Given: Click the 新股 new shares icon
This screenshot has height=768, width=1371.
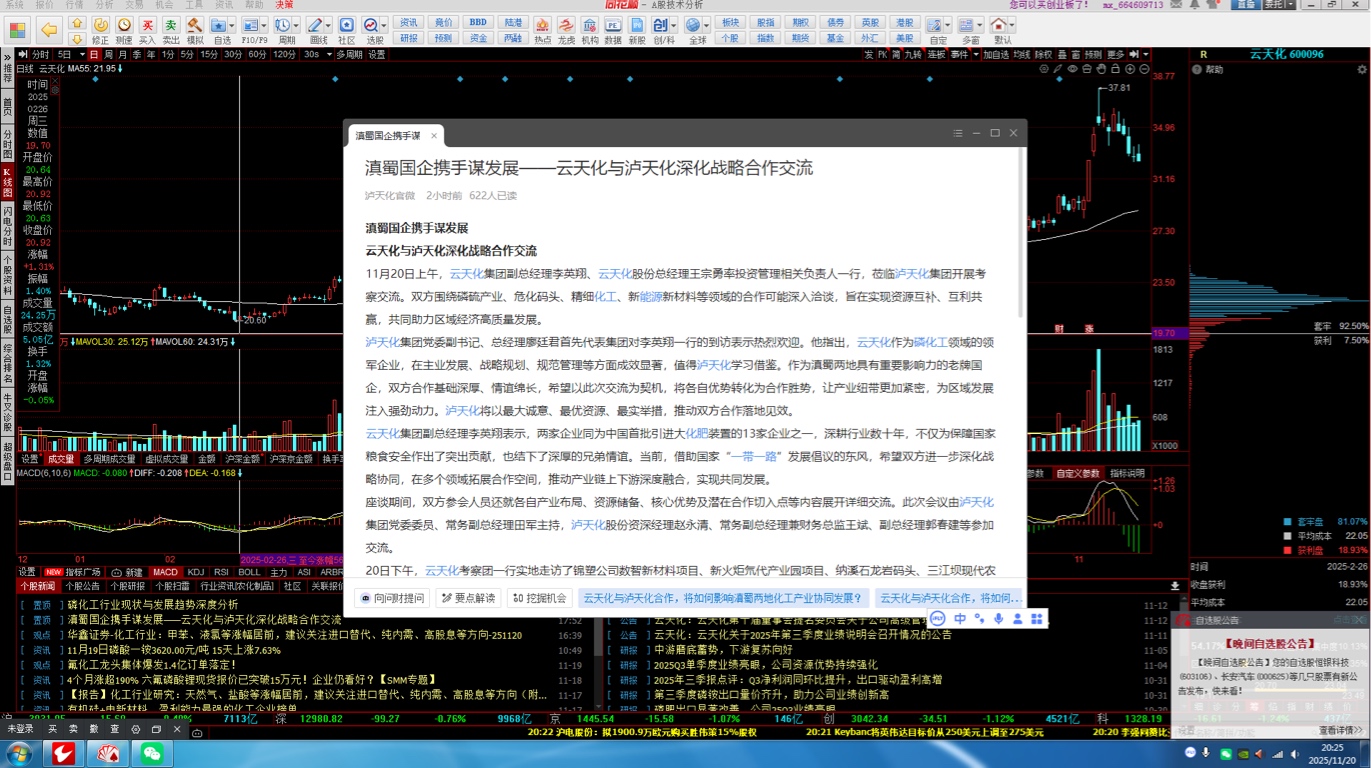Looking at the screenshot, I should (x=636, y=24).
